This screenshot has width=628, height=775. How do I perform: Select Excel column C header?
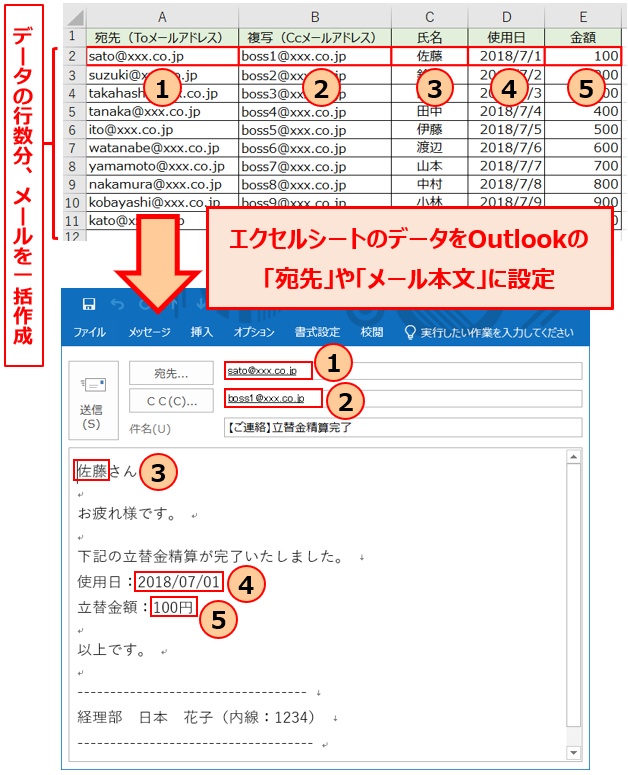(429, 17)
